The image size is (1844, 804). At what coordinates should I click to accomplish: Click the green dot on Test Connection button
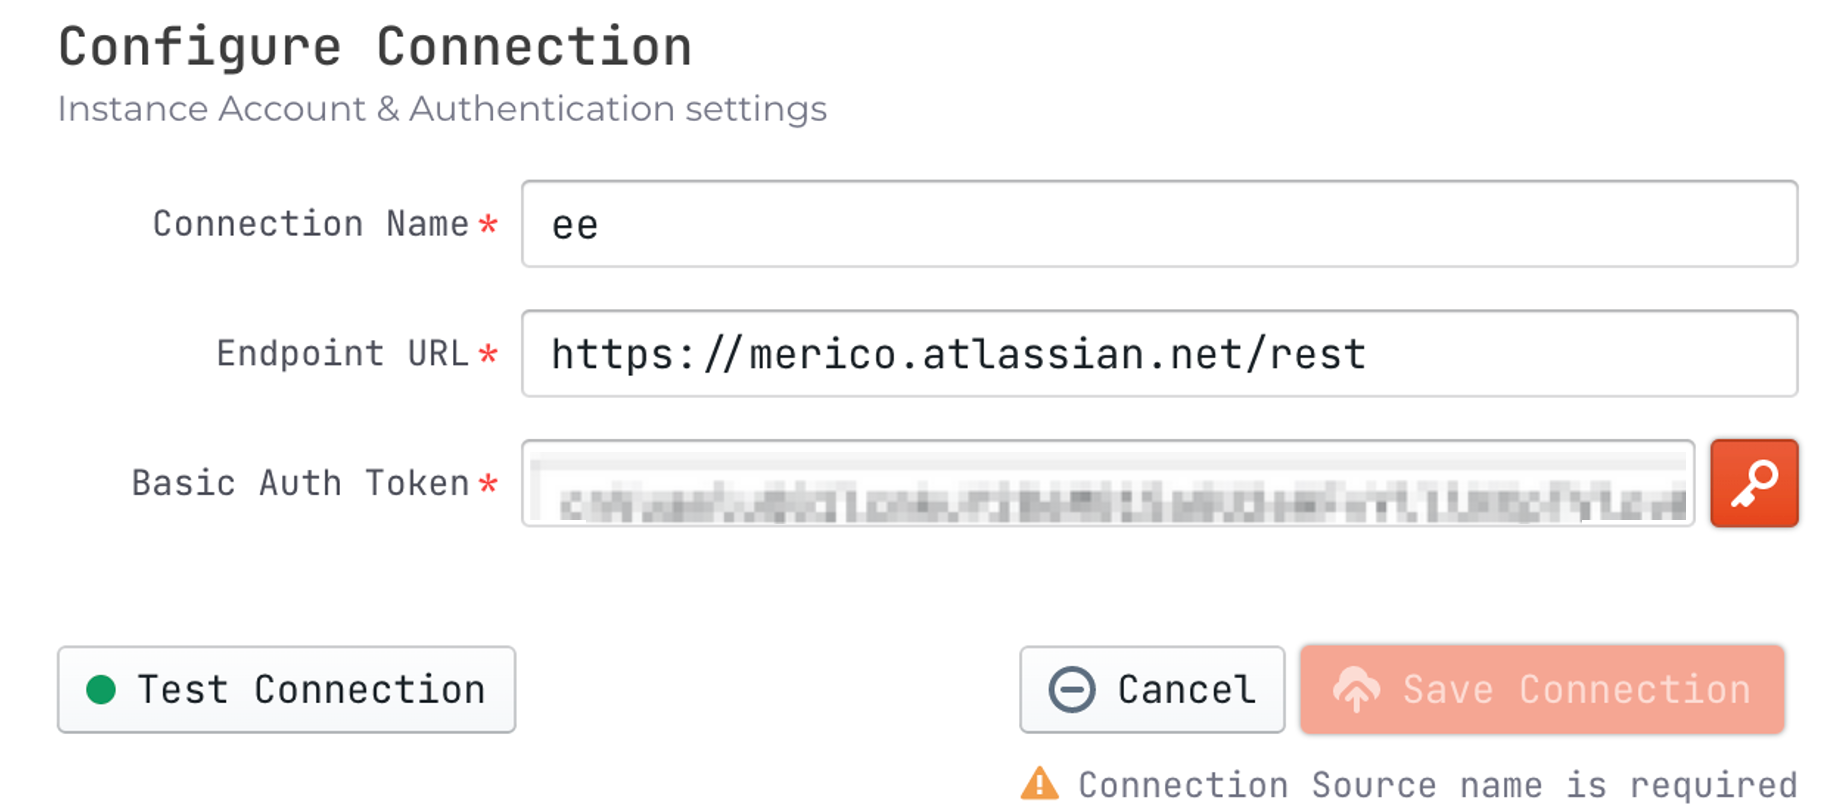[103, 689]
